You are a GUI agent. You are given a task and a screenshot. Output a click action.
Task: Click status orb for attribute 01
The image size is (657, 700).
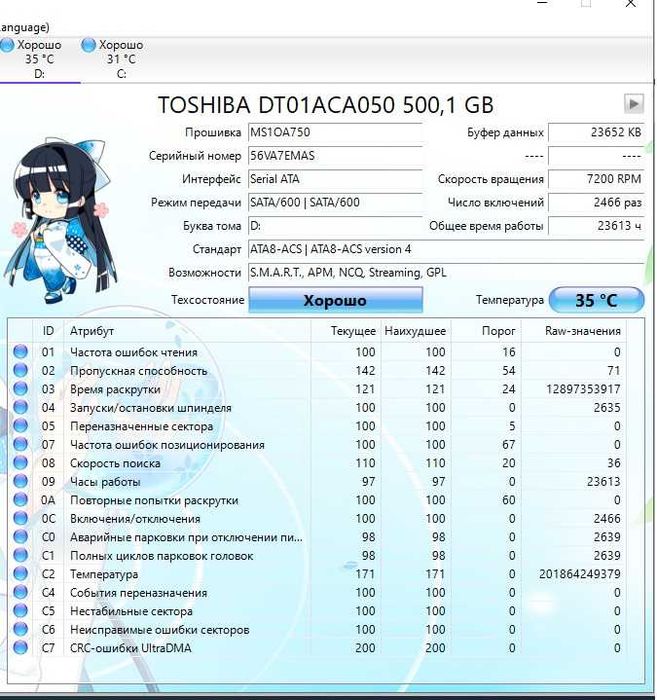tap(20, 352)
